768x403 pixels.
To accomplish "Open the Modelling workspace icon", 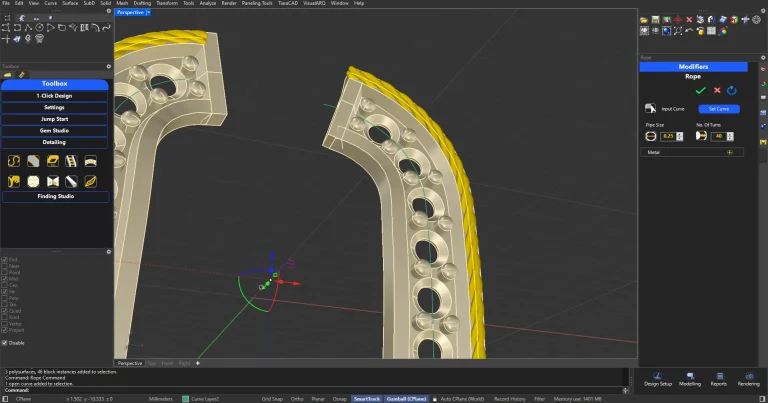I will tap(690, 376).
